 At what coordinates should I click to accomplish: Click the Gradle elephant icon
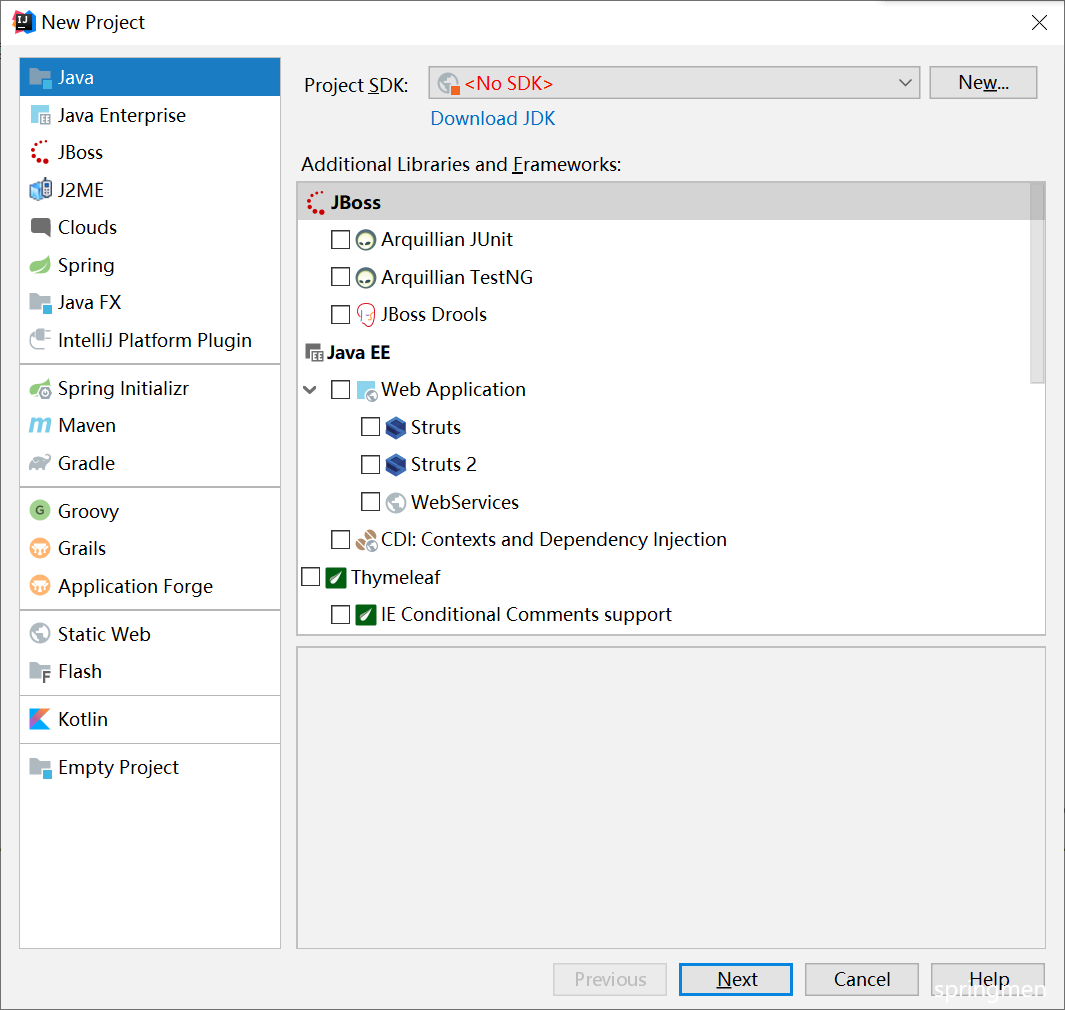tap(40, 463)
